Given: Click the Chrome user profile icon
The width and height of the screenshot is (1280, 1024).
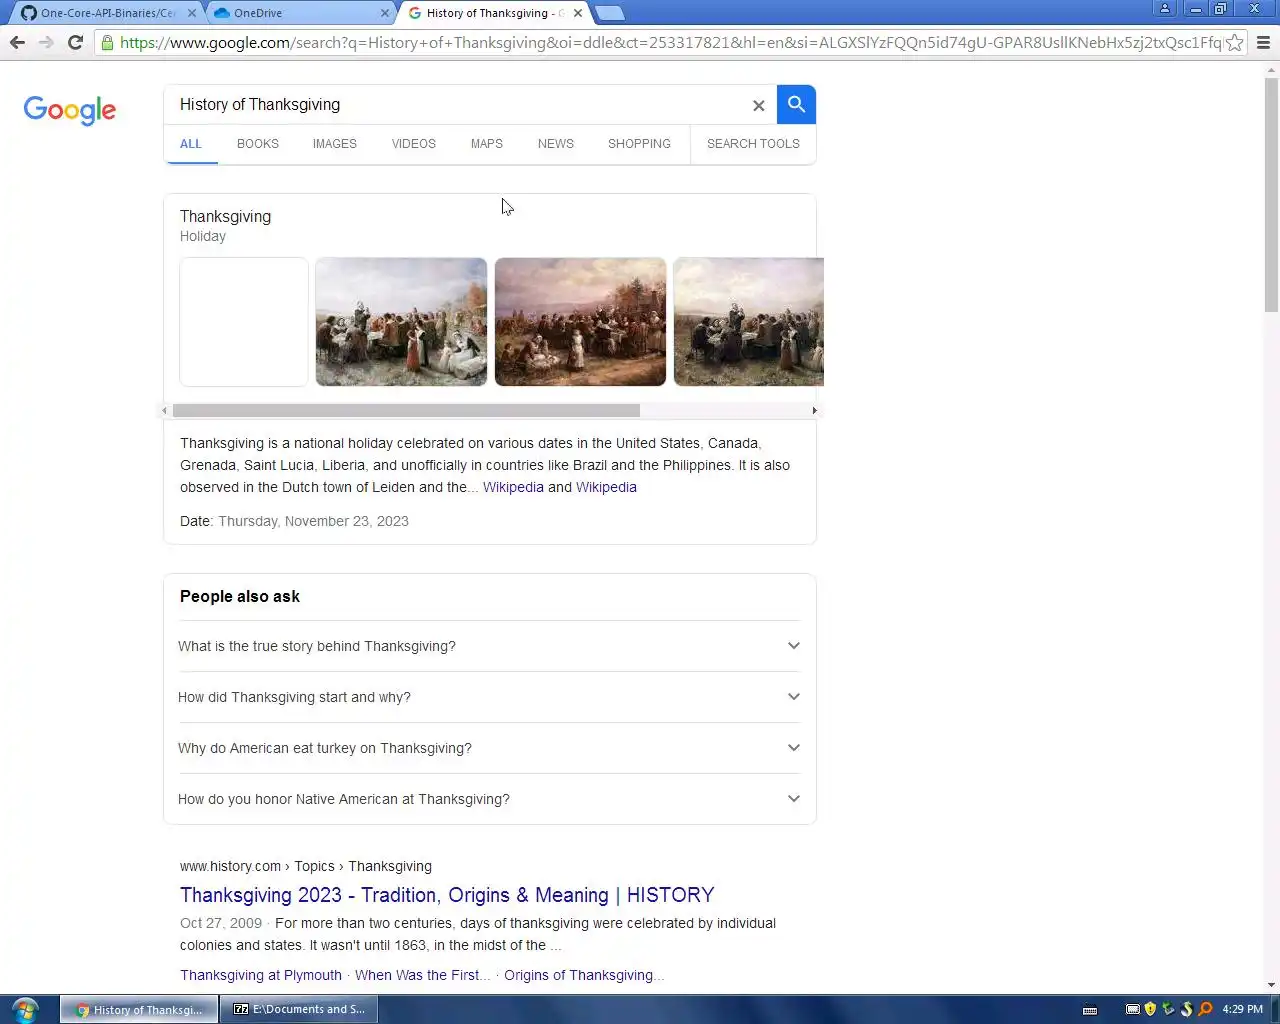Looking at the screenshot, I should click(1165, 8).
